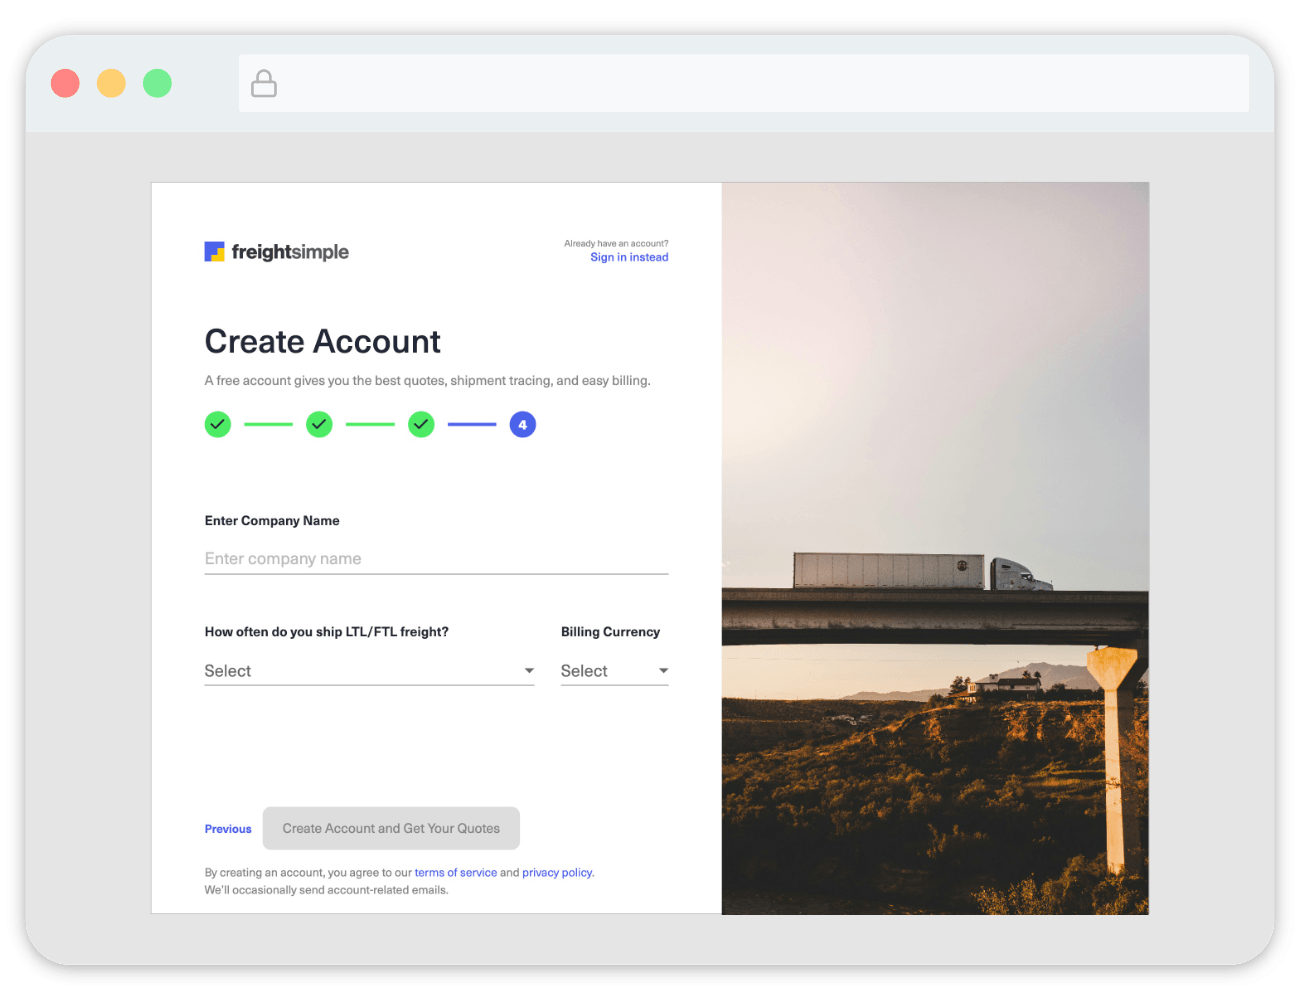Click the truck on the bridge photo

coord(922,571)
